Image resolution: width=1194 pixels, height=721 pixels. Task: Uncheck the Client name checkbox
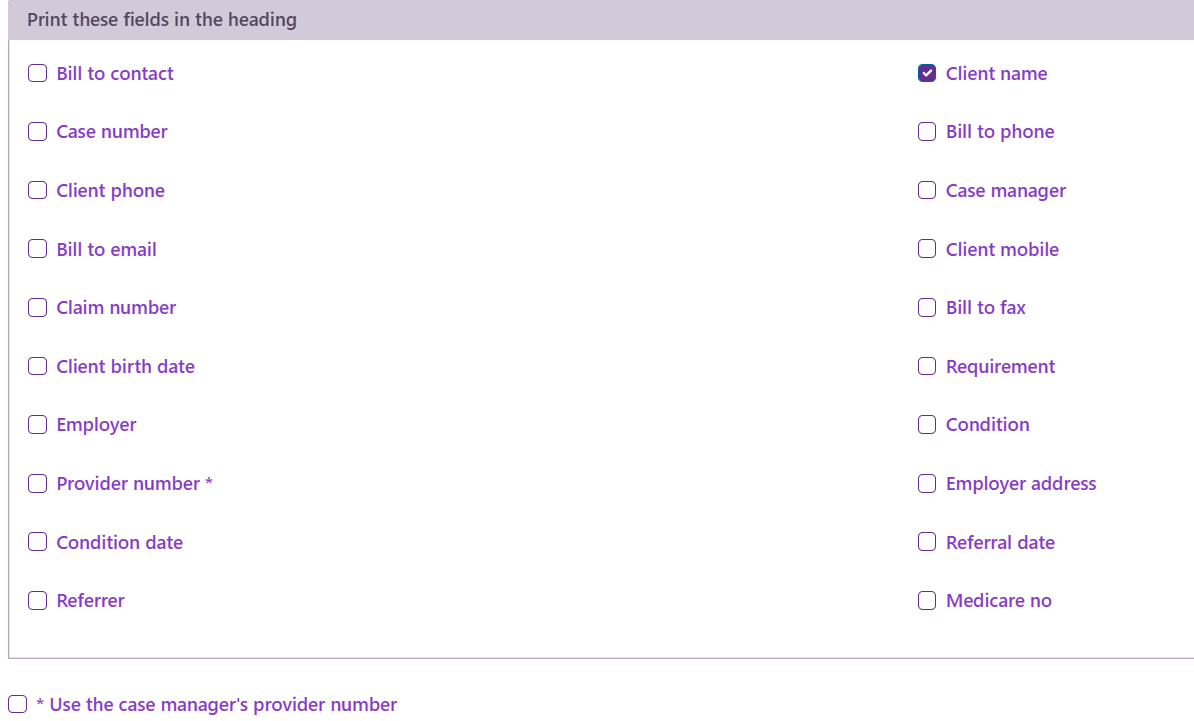click(x=927, y=73)
